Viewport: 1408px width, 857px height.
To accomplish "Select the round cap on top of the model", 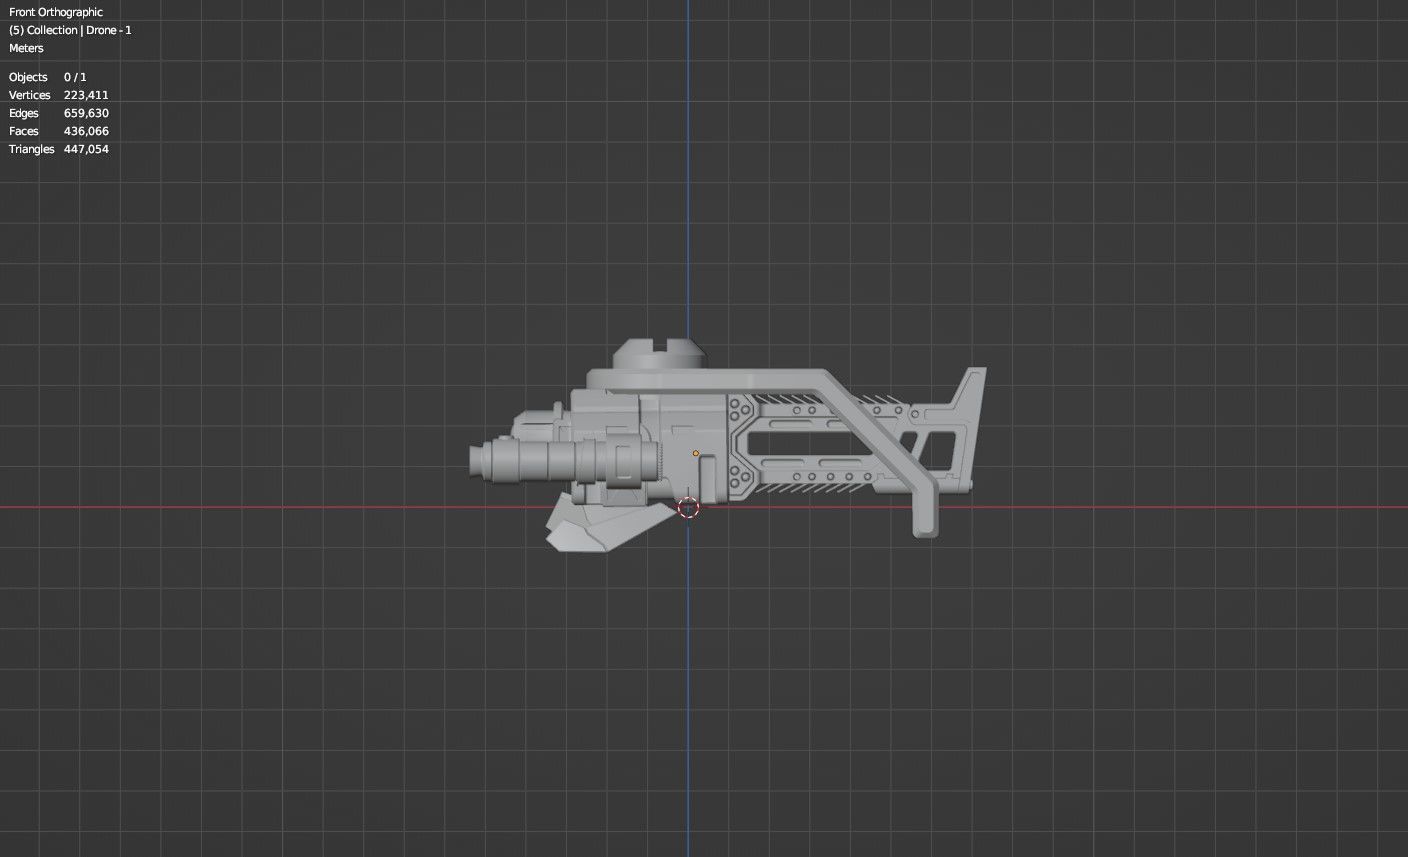I will pos(660,354).
